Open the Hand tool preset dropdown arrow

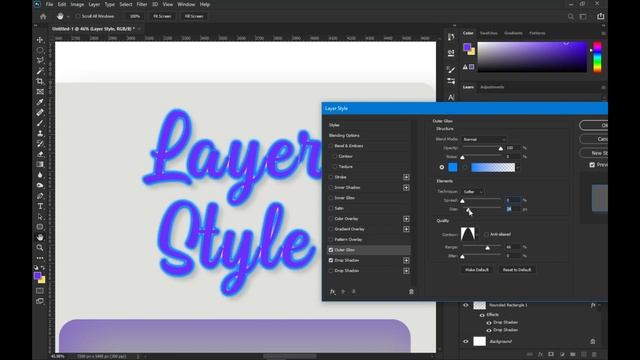(68, 17)
